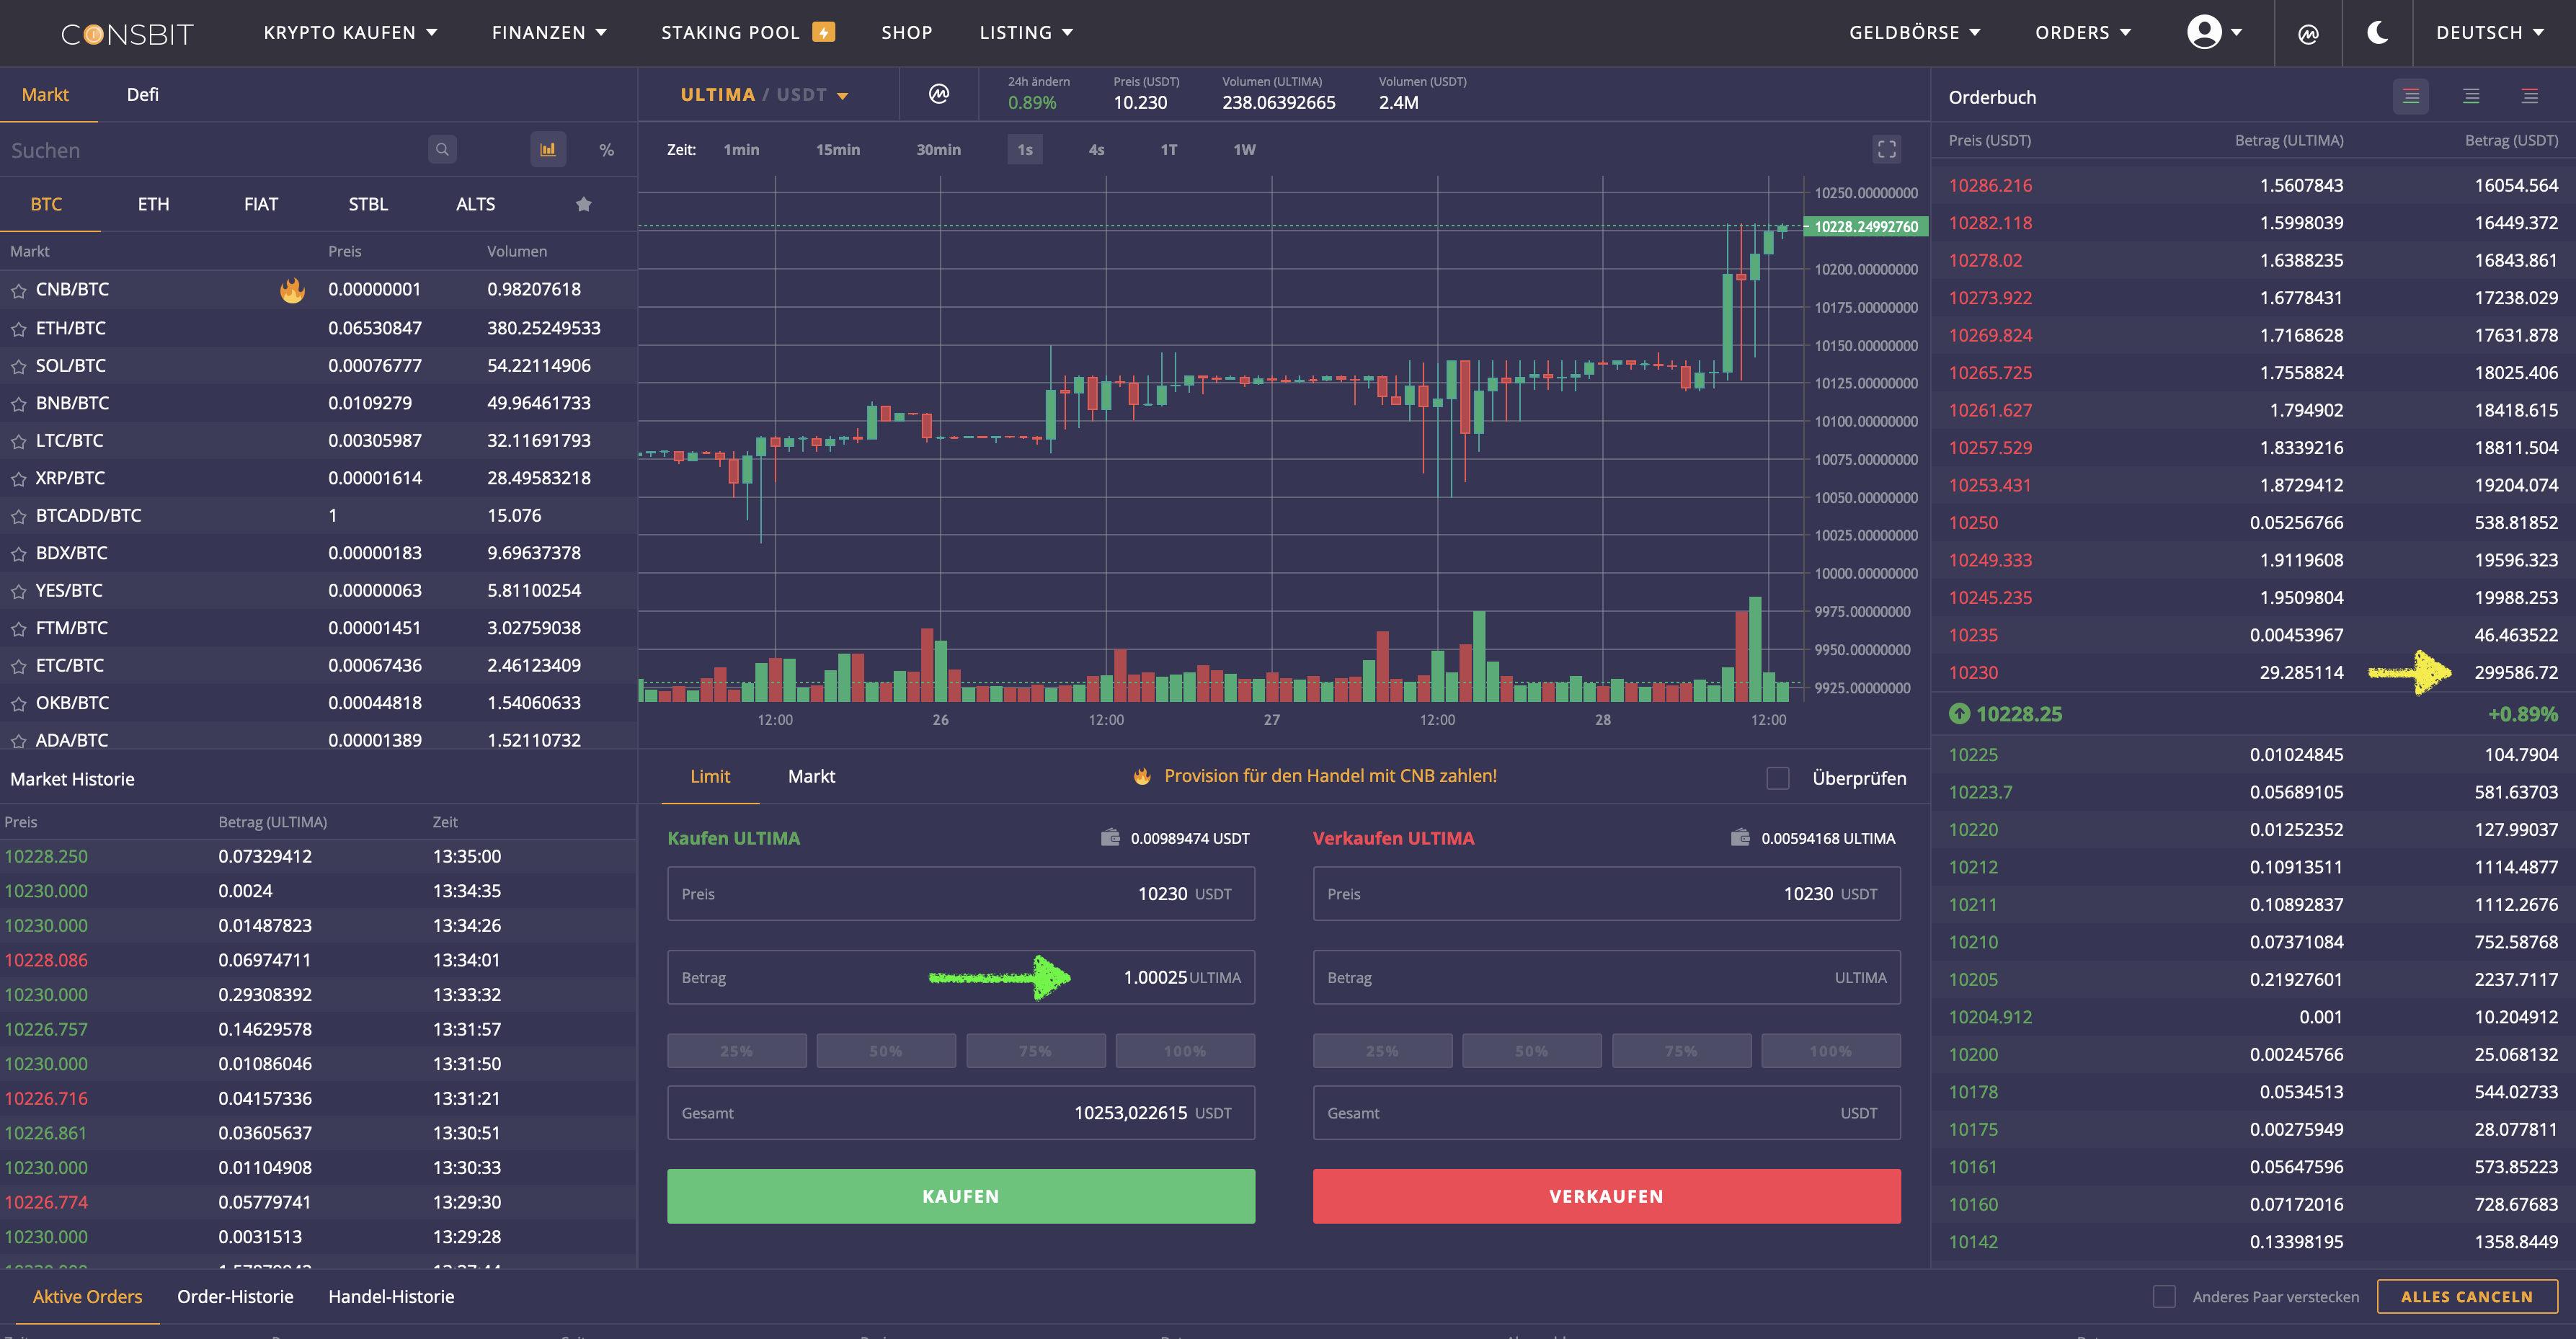The image size is (2576, 1339).
Task: Click the fire icon on CNB/BTC row
Action: click(x=292, y=290)
